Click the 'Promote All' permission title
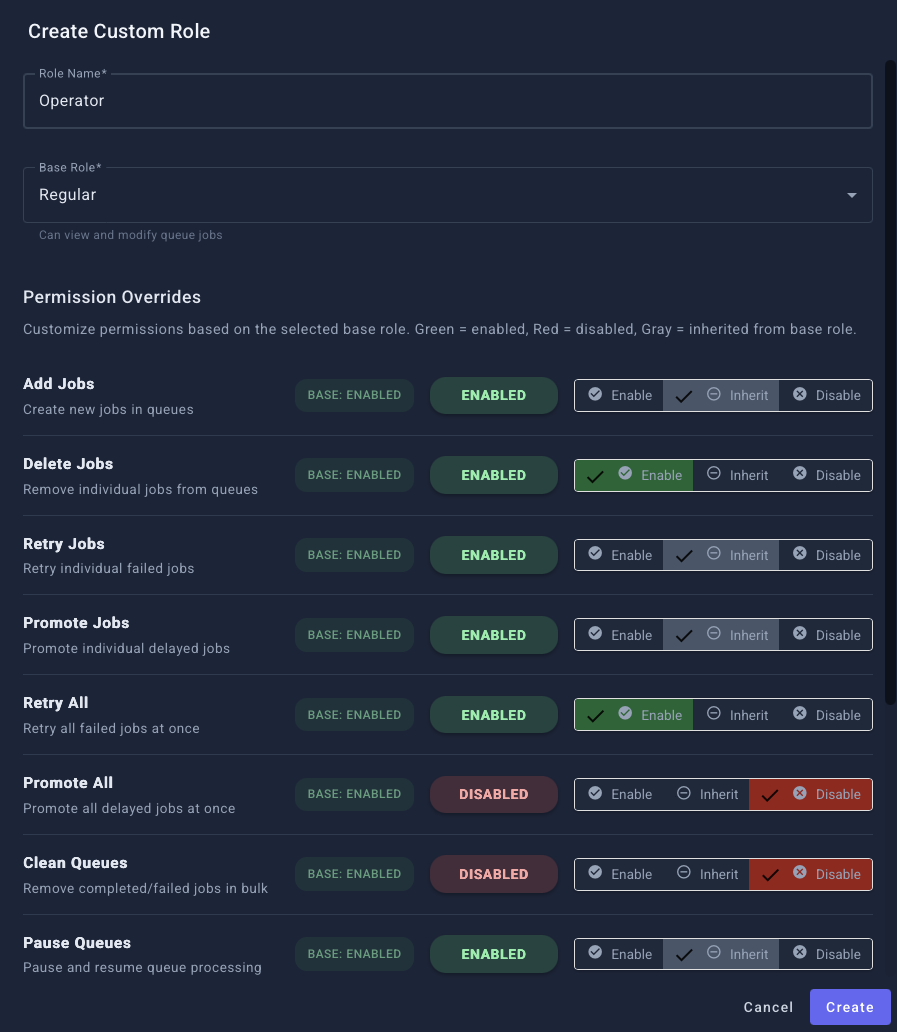Image resolution: width=897 pixels, height=1032 pixels. [68, 783]
